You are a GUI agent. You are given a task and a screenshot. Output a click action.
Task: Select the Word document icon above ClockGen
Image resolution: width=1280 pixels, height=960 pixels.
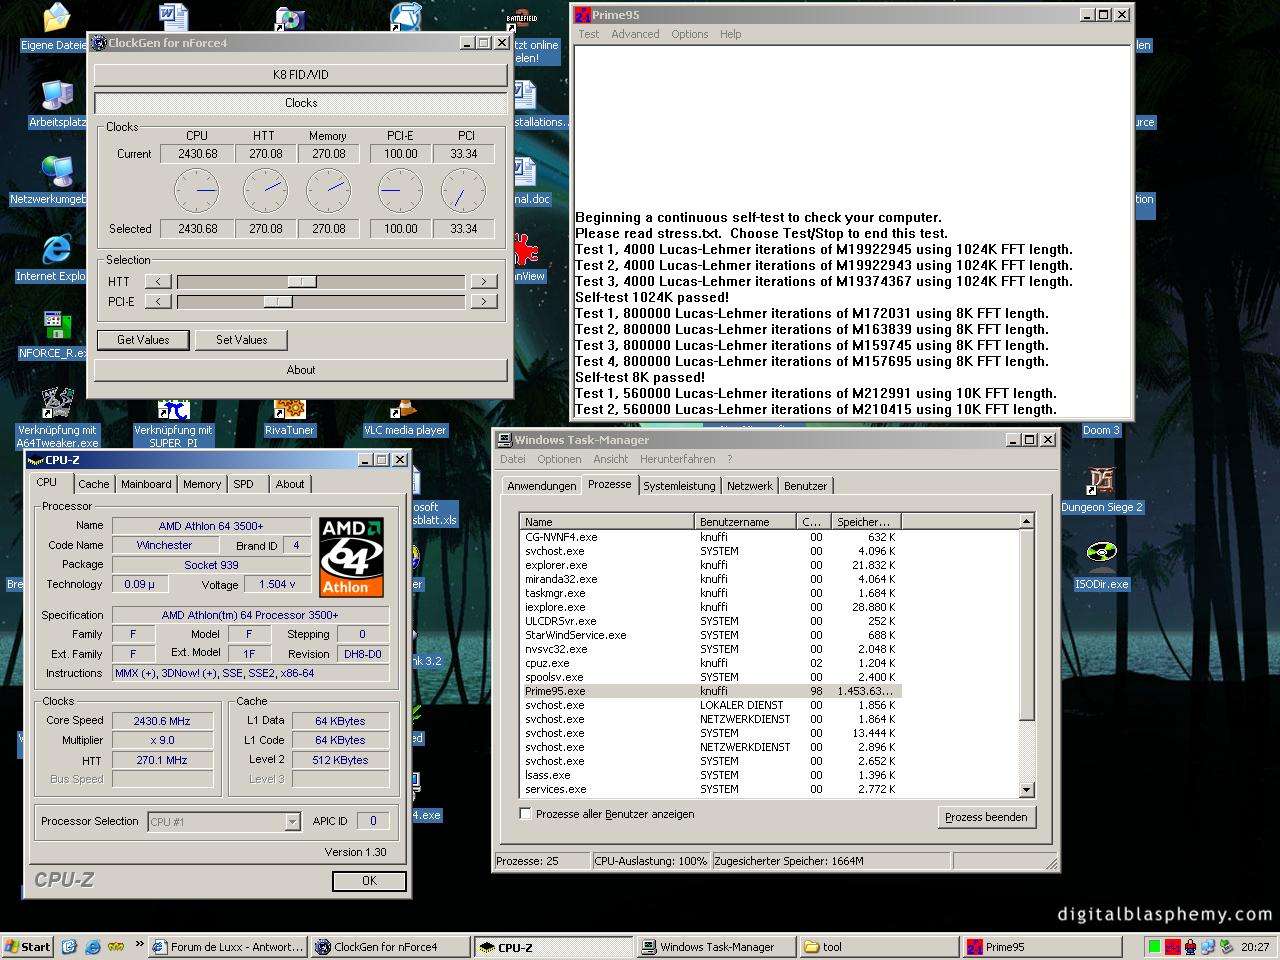[x=173, y=17]
